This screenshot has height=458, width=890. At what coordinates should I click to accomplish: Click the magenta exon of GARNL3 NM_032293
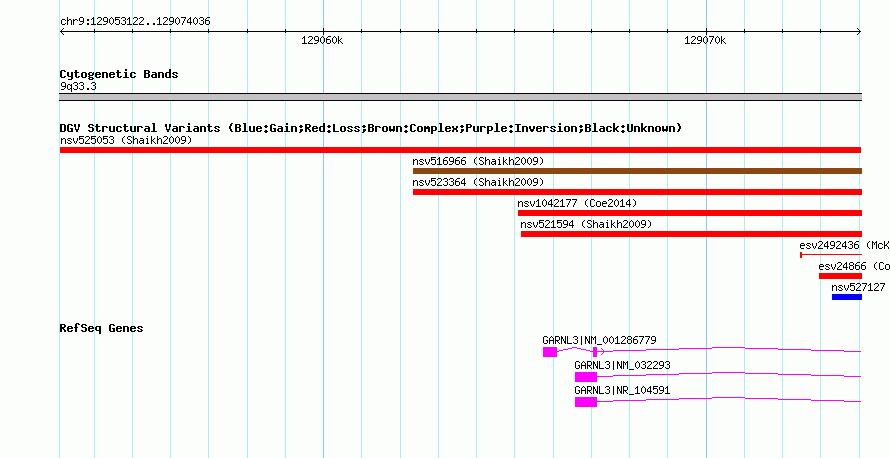[586, 377]
